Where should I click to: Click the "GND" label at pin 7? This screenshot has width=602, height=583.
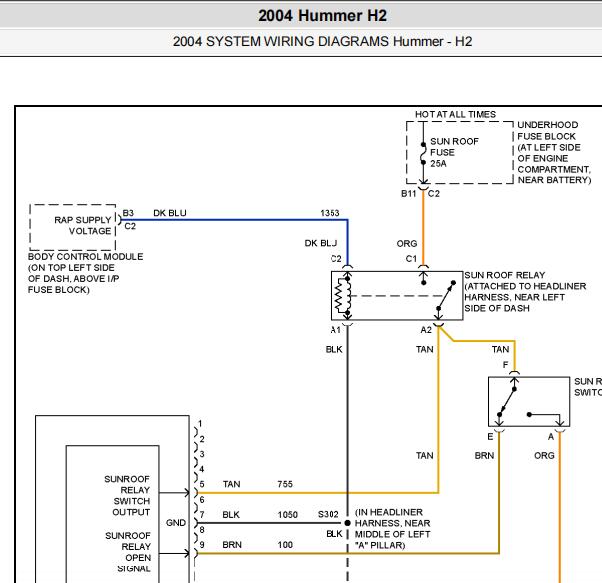coord(176,523)
